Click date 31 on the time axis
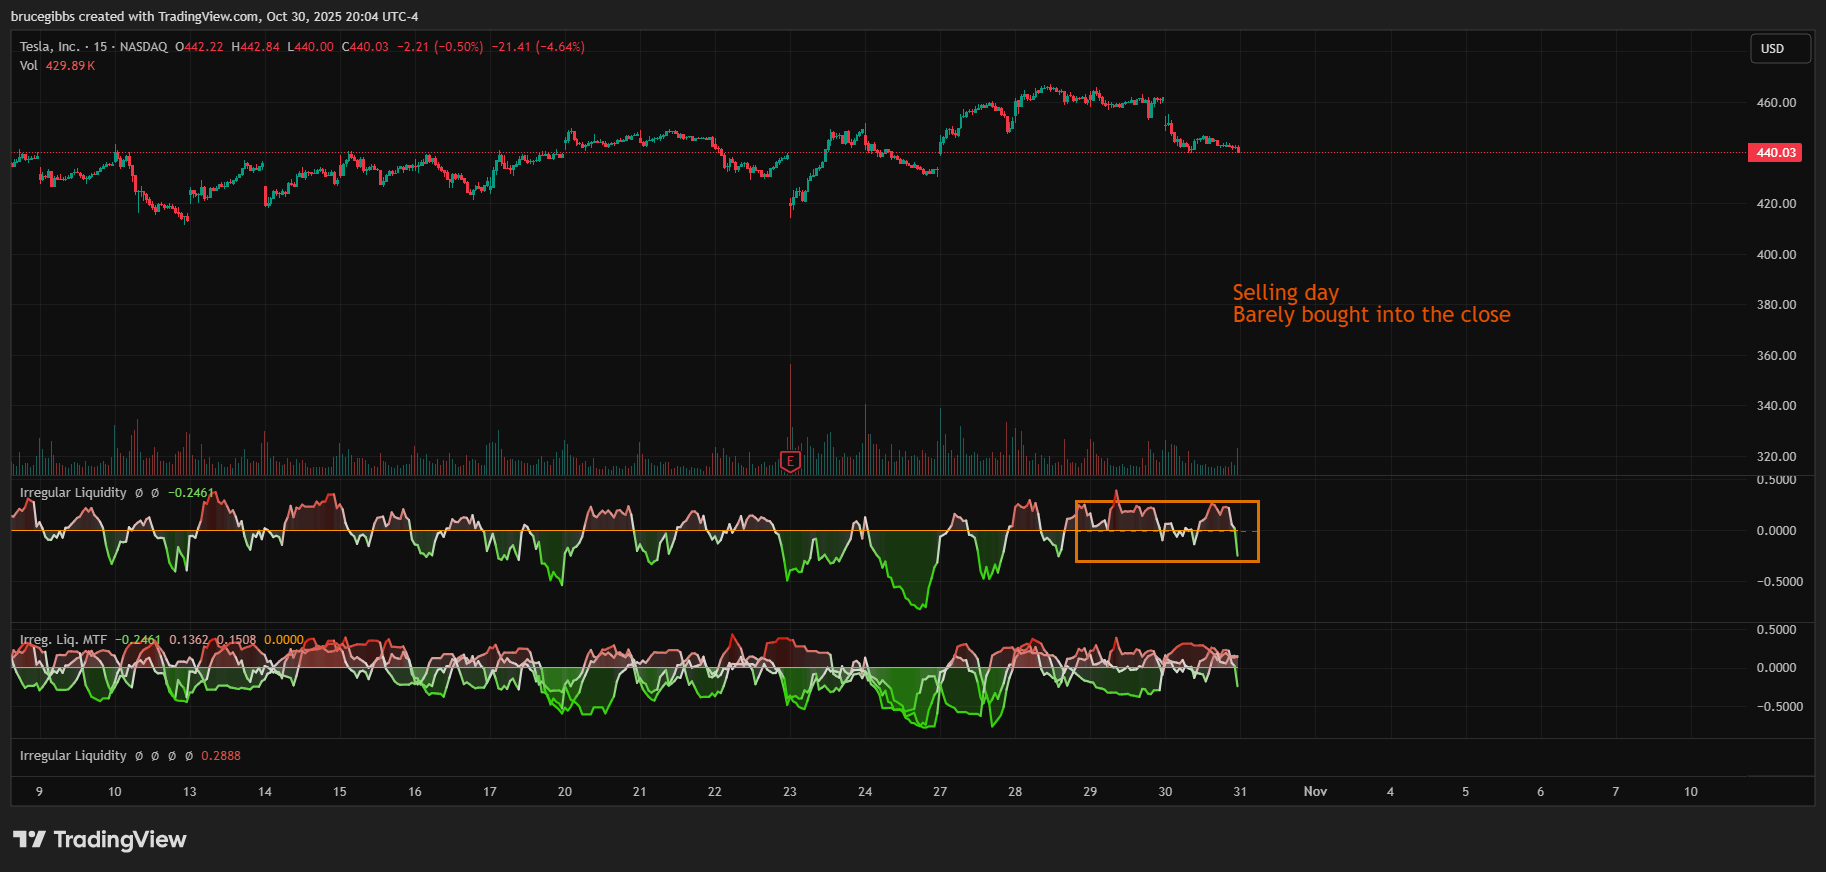Image resolution: width=1826 pixels, height=872 pixels. coord(1240,792)
